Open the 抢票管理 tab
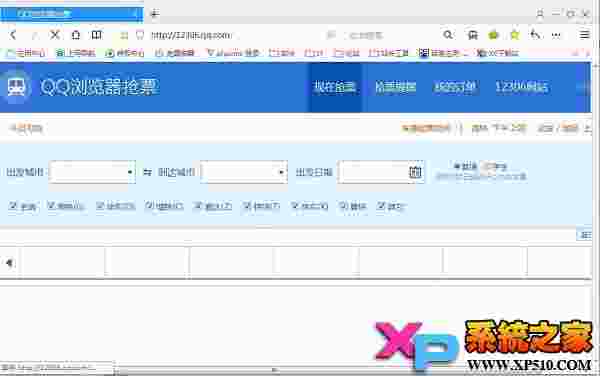The image size is (600, 376). pos(395,87)
